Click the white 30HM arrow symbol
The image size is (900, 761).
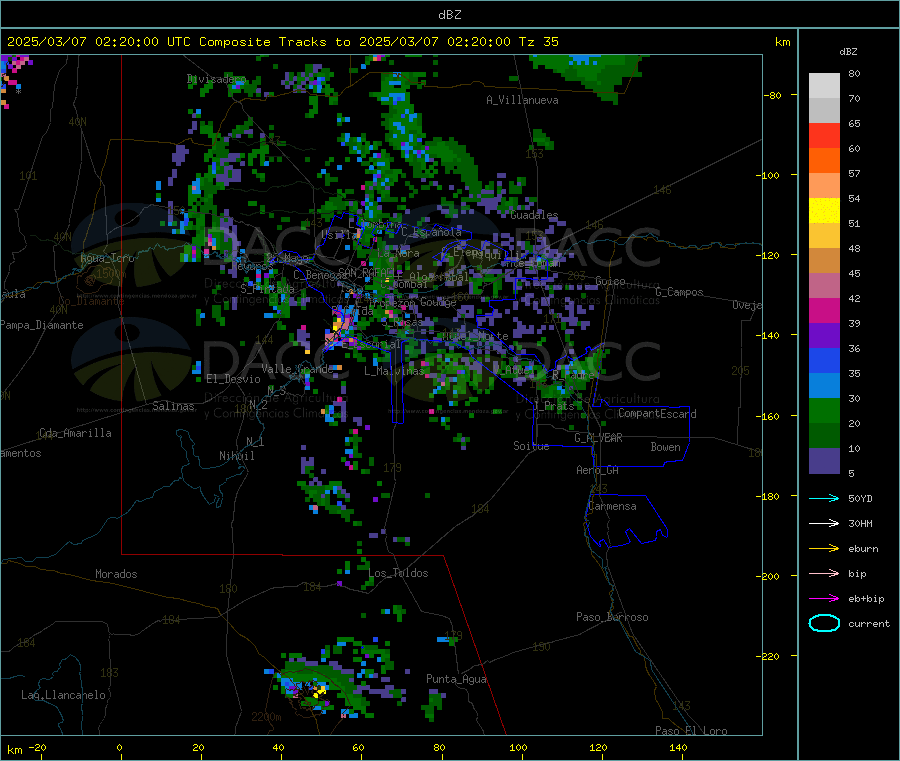[x=824, y=523]
